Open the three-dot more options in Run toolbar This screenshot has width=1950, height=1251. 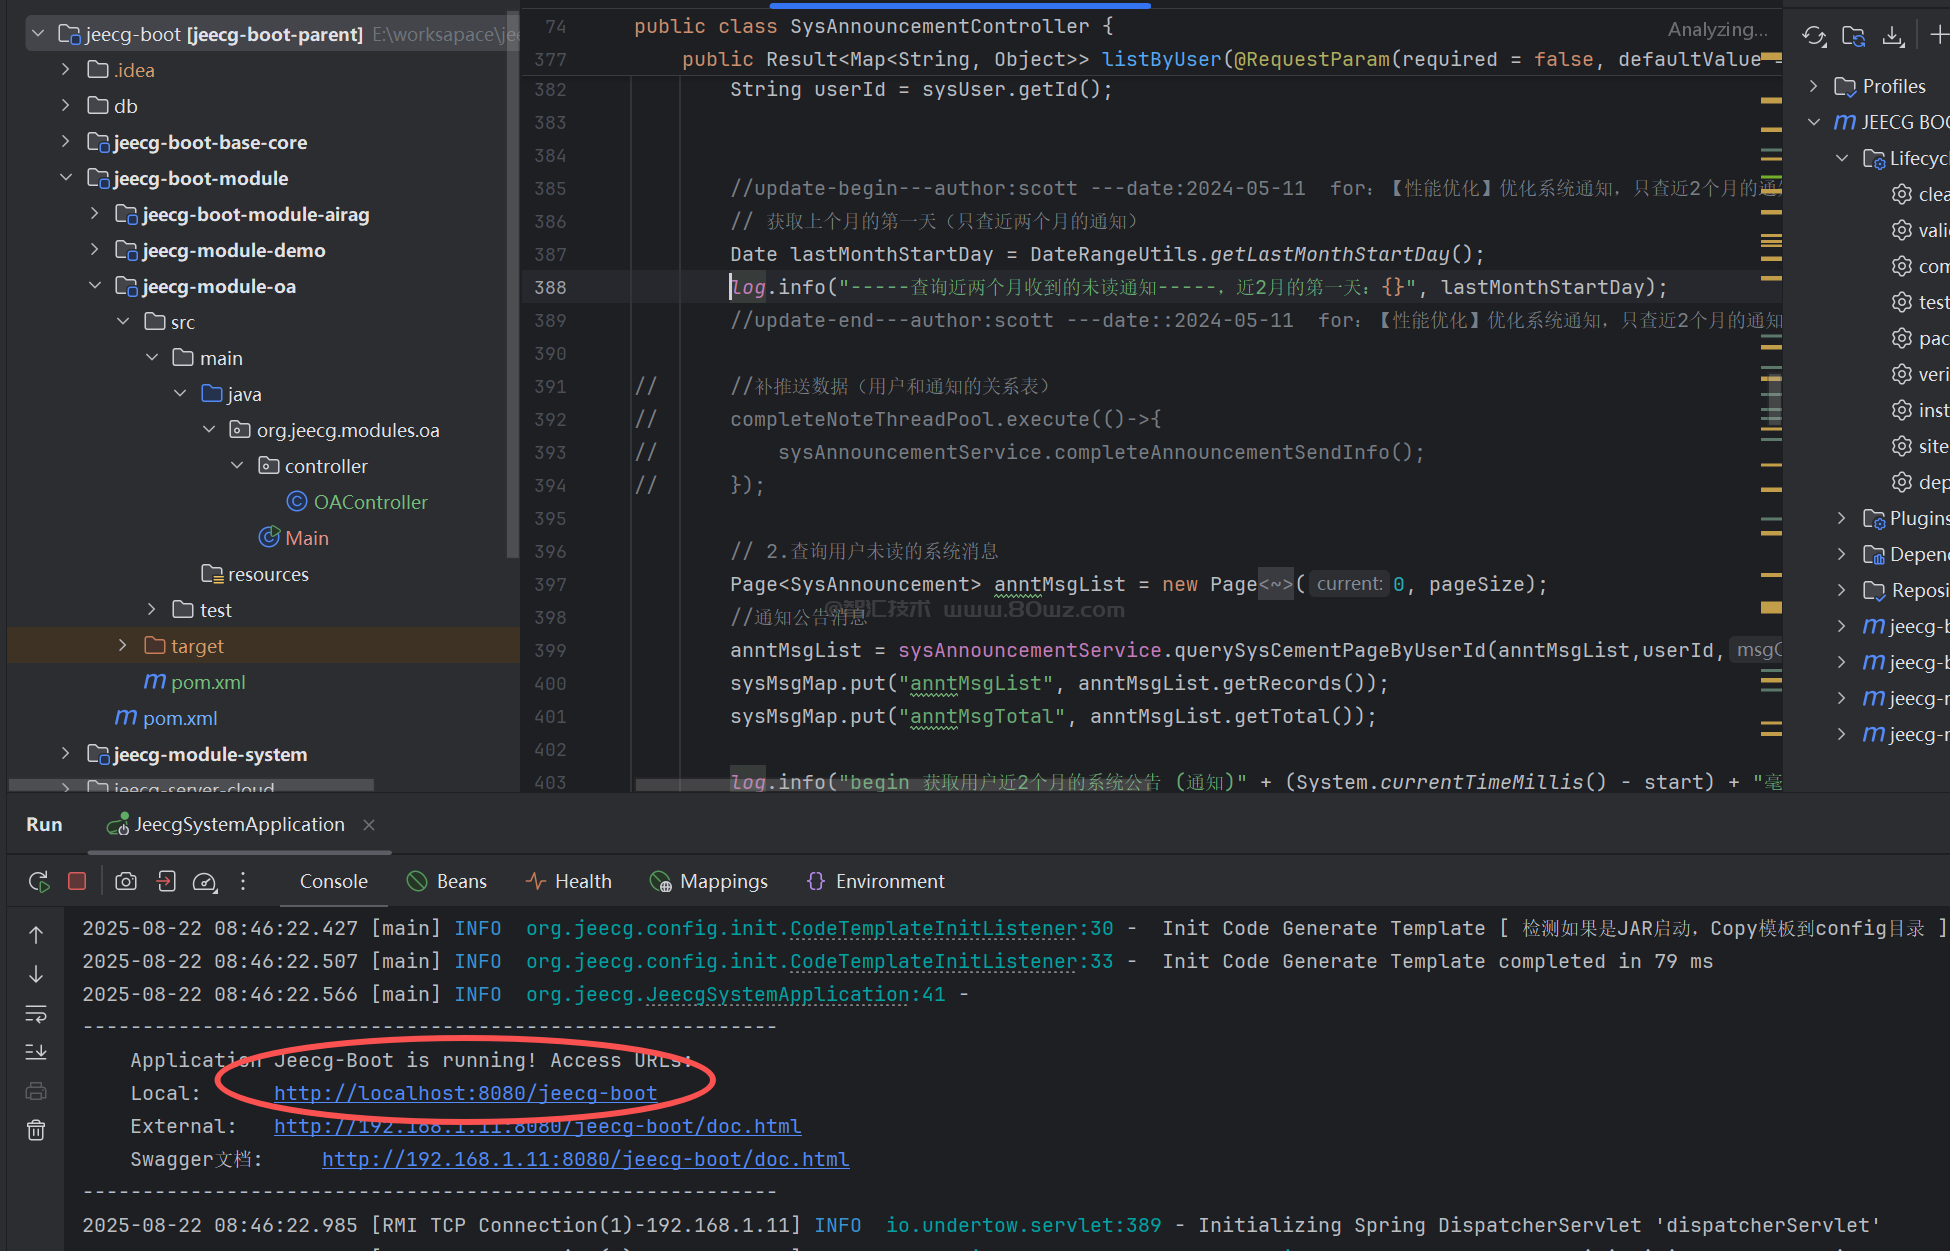[243, 881]
